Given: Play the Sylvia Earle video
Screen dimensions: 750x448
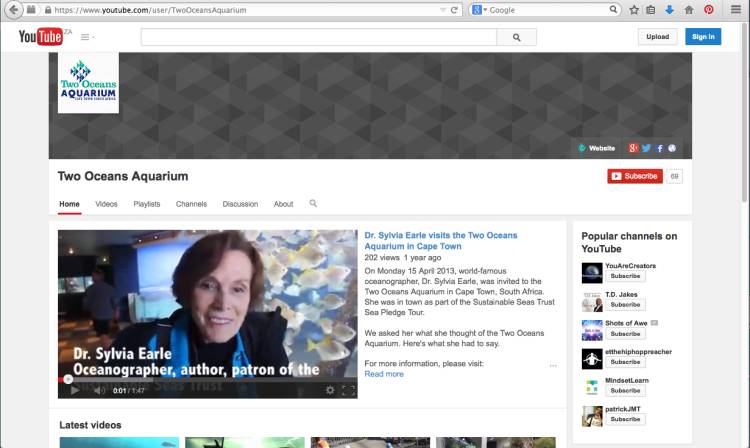Looking at the screenshot, I should (74, 390).
